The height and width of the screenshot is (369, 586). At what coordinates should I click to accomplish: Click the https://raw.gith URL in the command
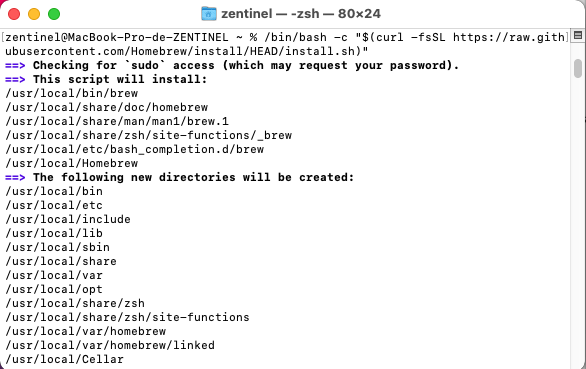[x=509, y=37]
